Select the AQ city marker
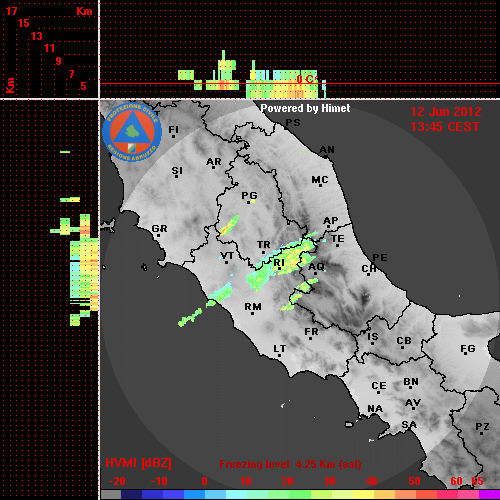500x500 pixels. click(x=316, y=273)
